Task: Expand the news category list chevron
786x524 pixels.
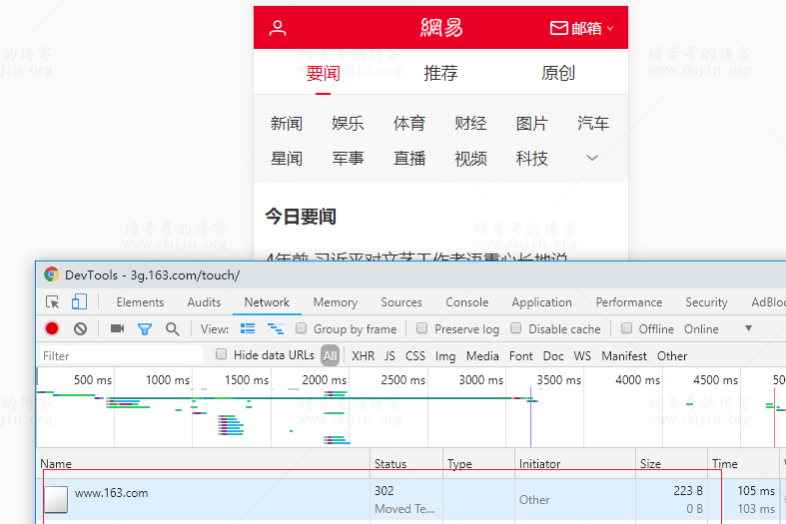Action: (592, 158)
